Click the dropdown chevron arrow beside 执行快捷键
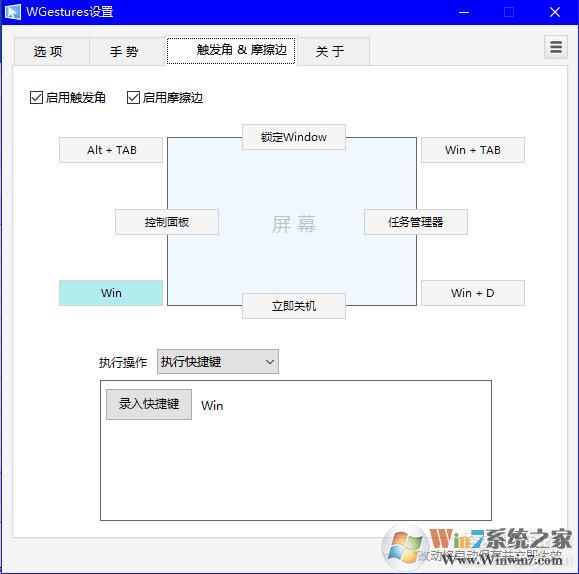Image resolution: width=579 pixels, height=574 pixels. pyautogui.click(x=270, y=362)
